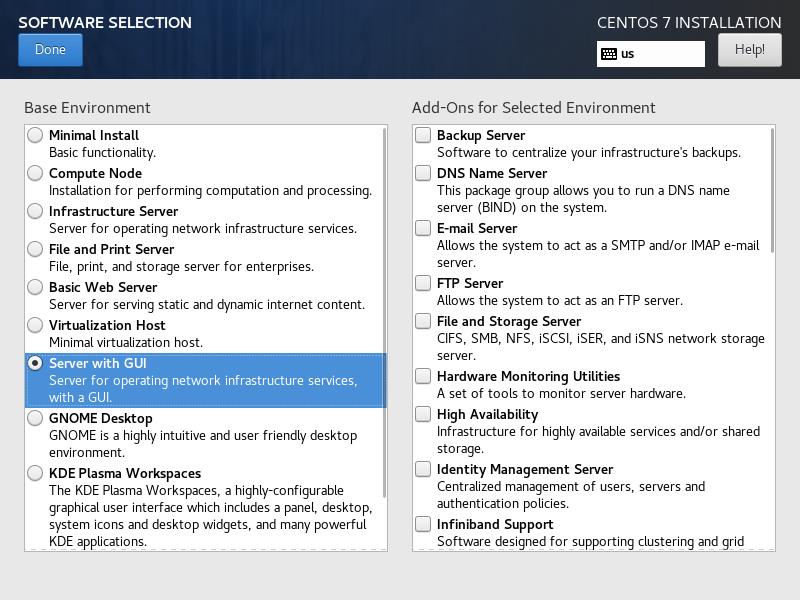The image size is (800, 600).
Task: Click the keyboard layout icon
Action: pyautogui.click(x=609, y=54)
